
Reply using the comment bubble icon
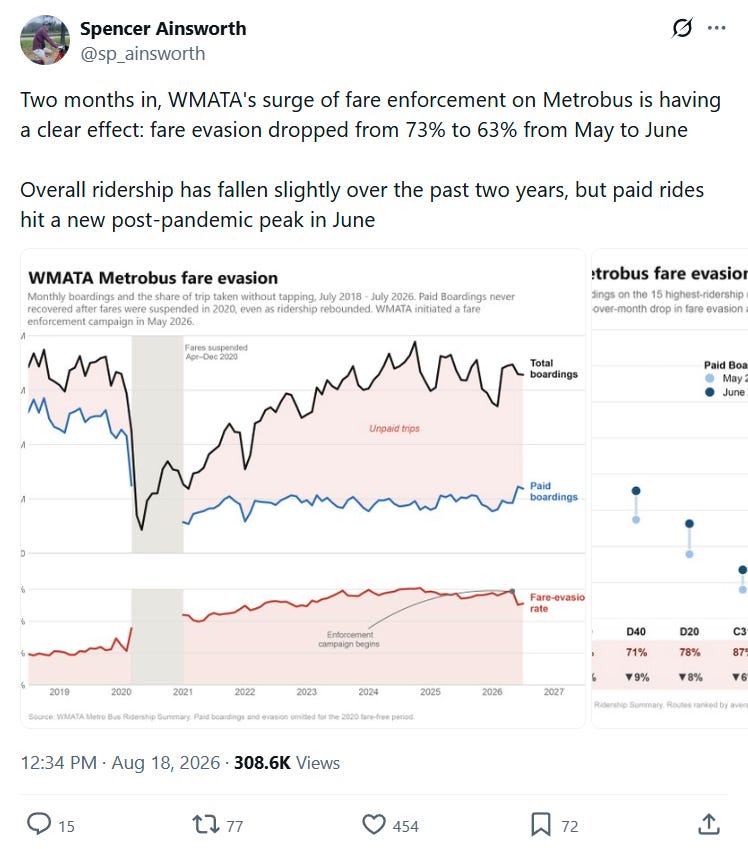[x=39, y=824]
